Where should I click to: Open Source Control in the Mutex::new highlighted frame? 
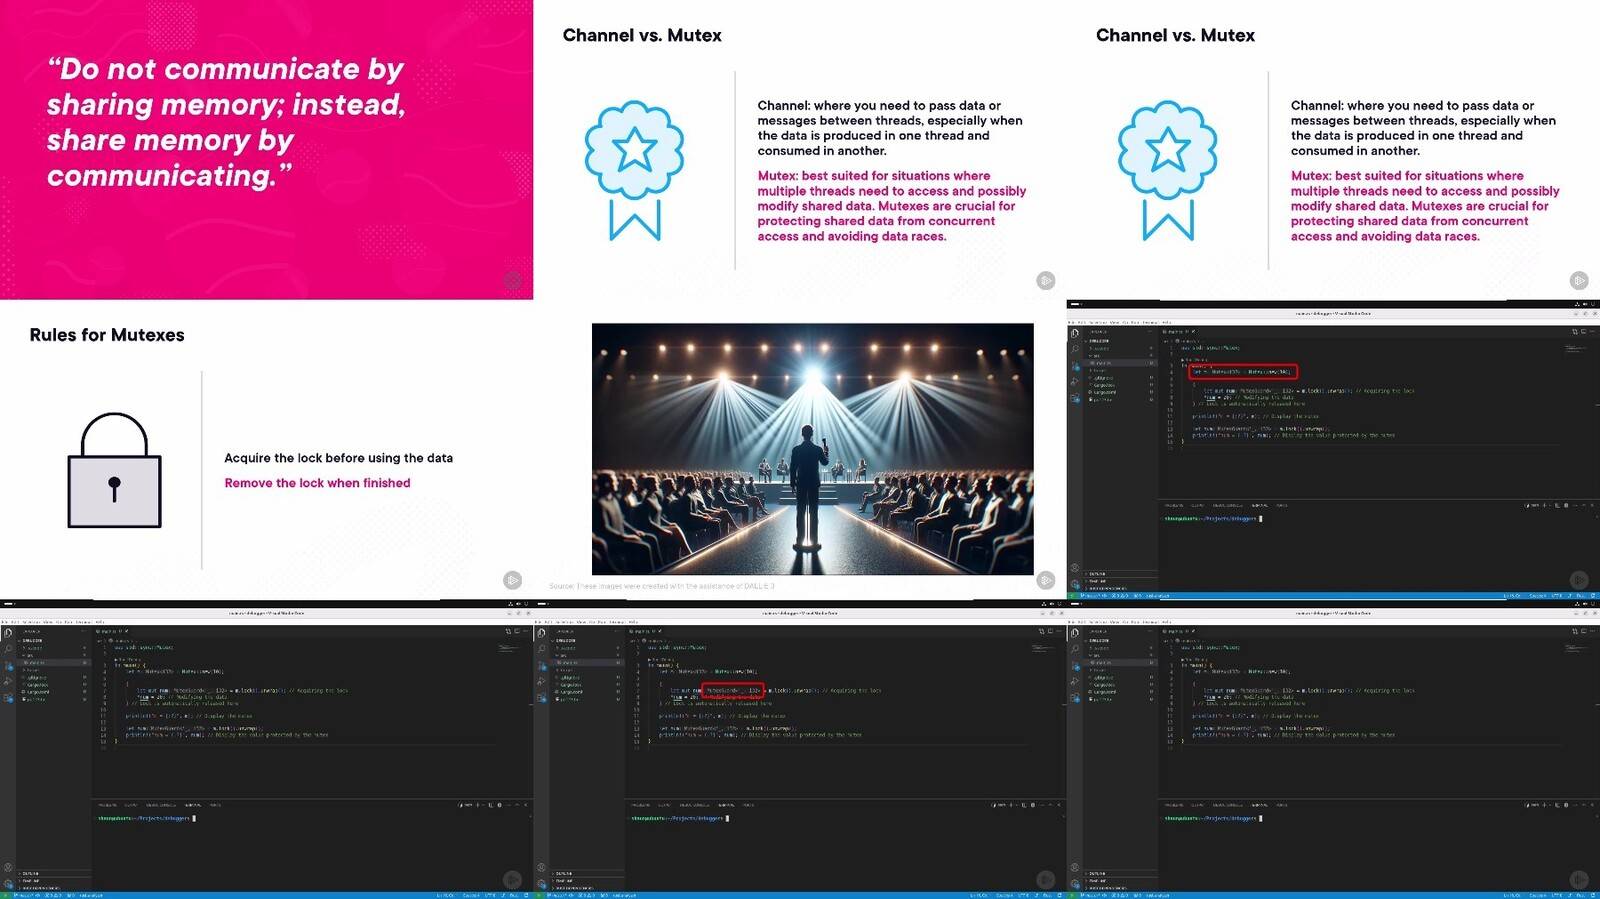coord(1075,365)
